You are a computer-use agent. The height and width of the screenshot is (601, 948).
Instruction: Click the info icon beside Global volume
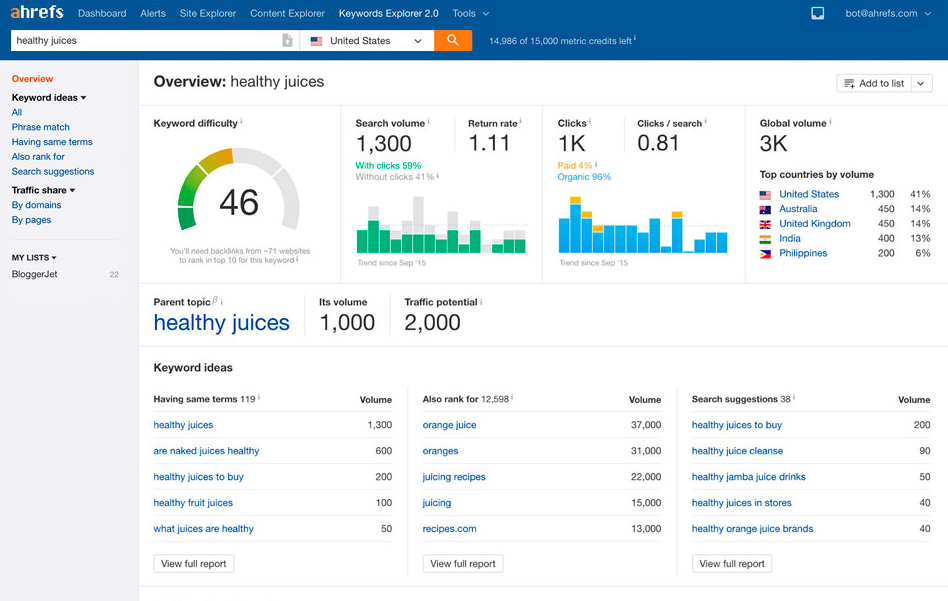pos(831,122)
